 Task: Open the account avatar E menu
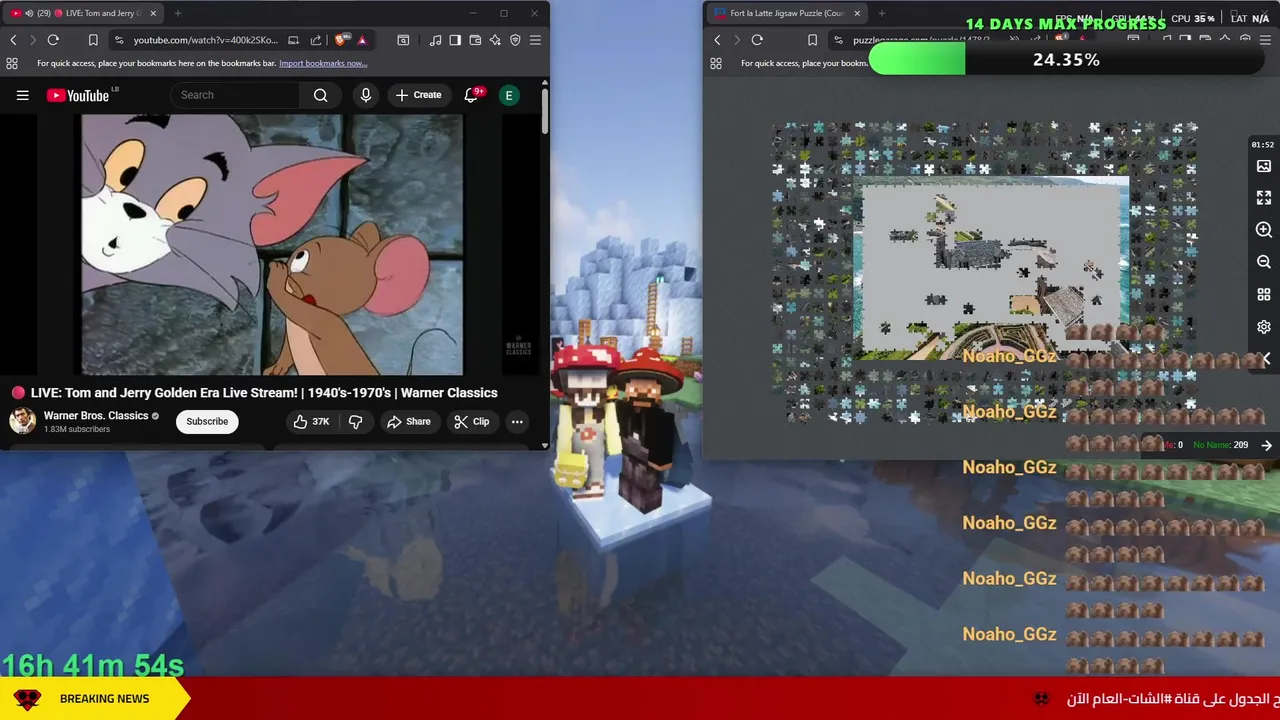[x=509, y=95]
